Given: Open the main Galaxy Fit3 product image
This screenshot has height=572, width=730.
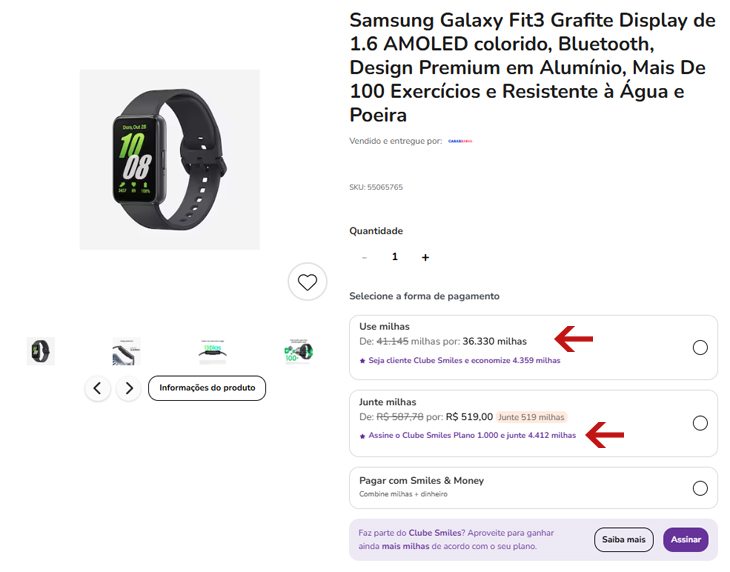Looking at the screenshot, I should click(169, 160).
